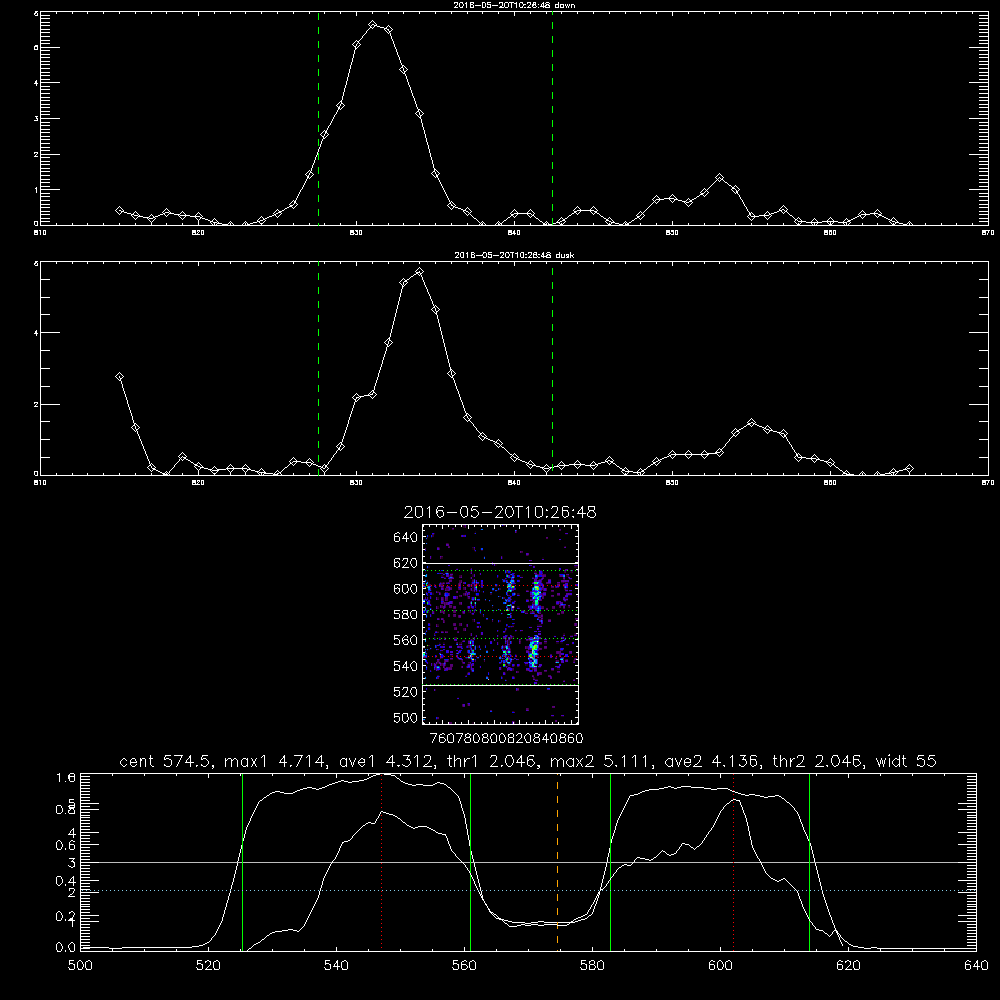This screenshot has width=1000, height=1000.
Task: Click the secondary dawn peak diamond near 853
Action: [x=719, y=178]
